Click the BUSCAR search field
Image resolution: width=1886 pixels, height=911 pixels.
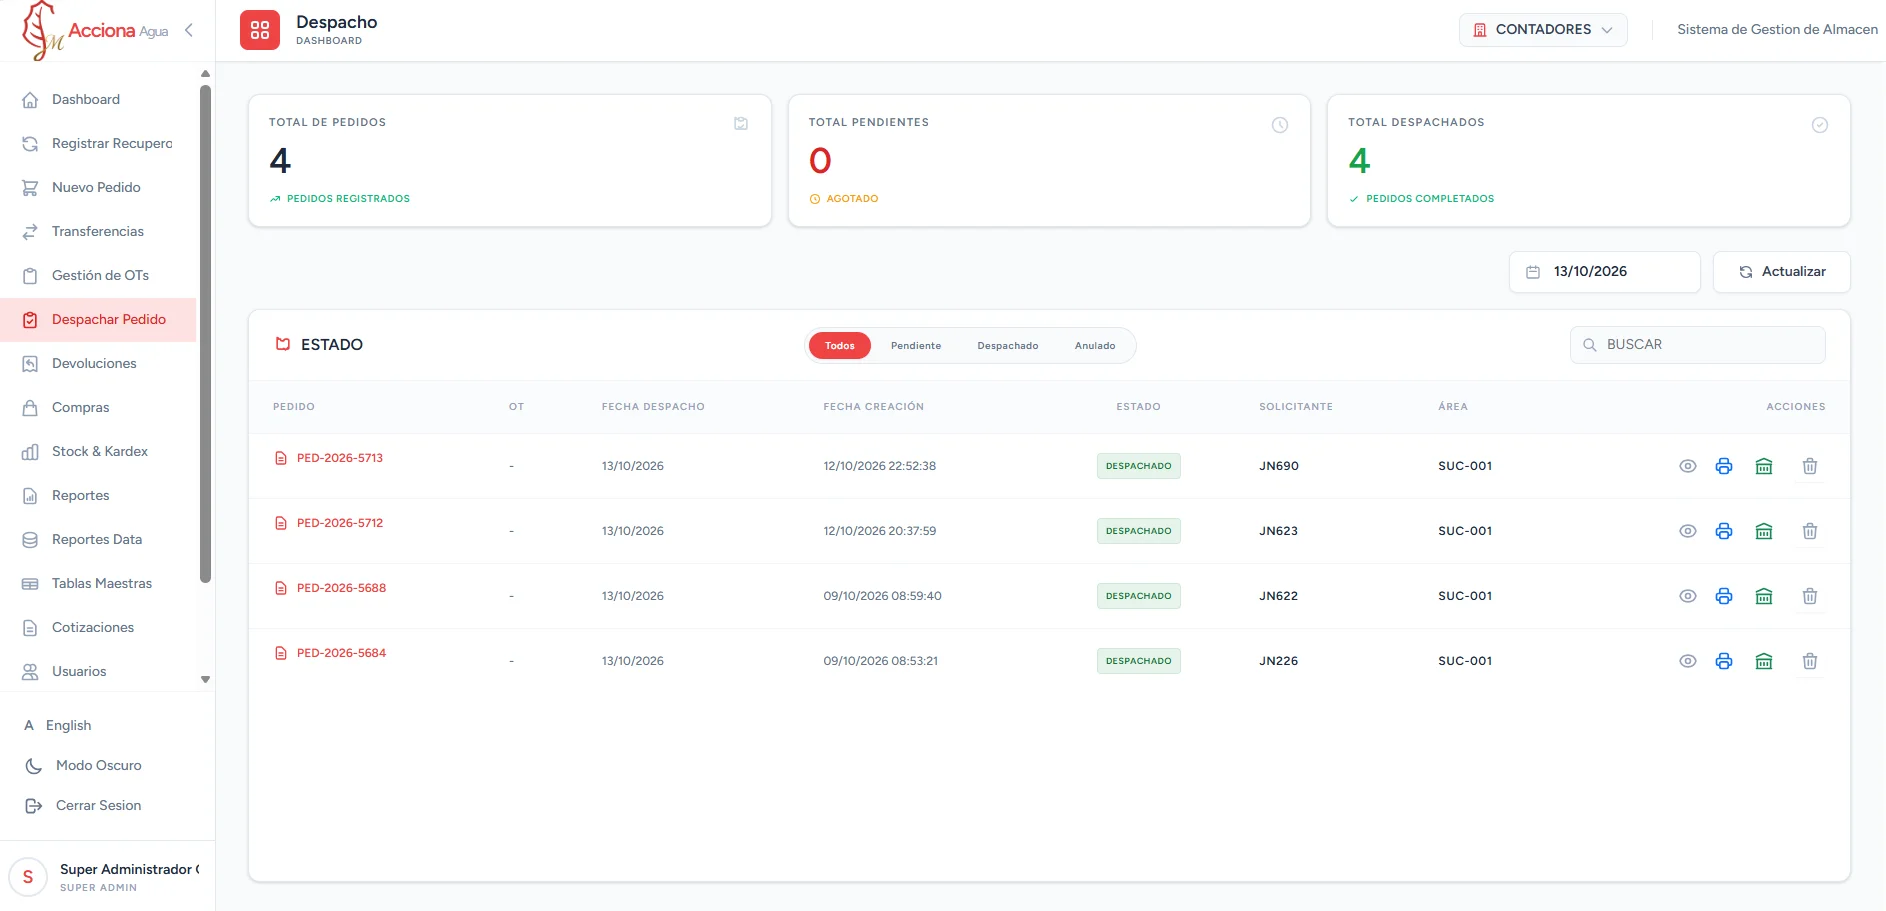click(1697, 345)
